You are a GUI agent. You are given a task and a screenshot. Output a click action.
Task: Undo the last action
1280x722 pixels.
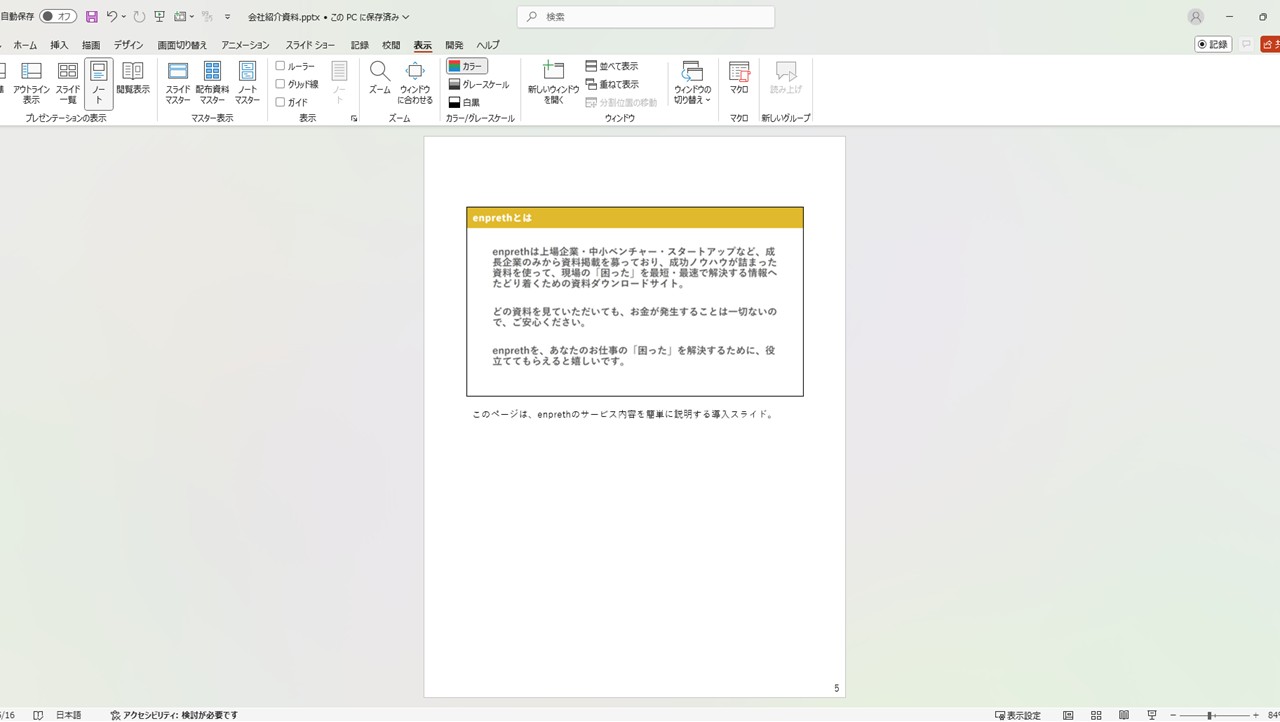[x=112, y=17]
